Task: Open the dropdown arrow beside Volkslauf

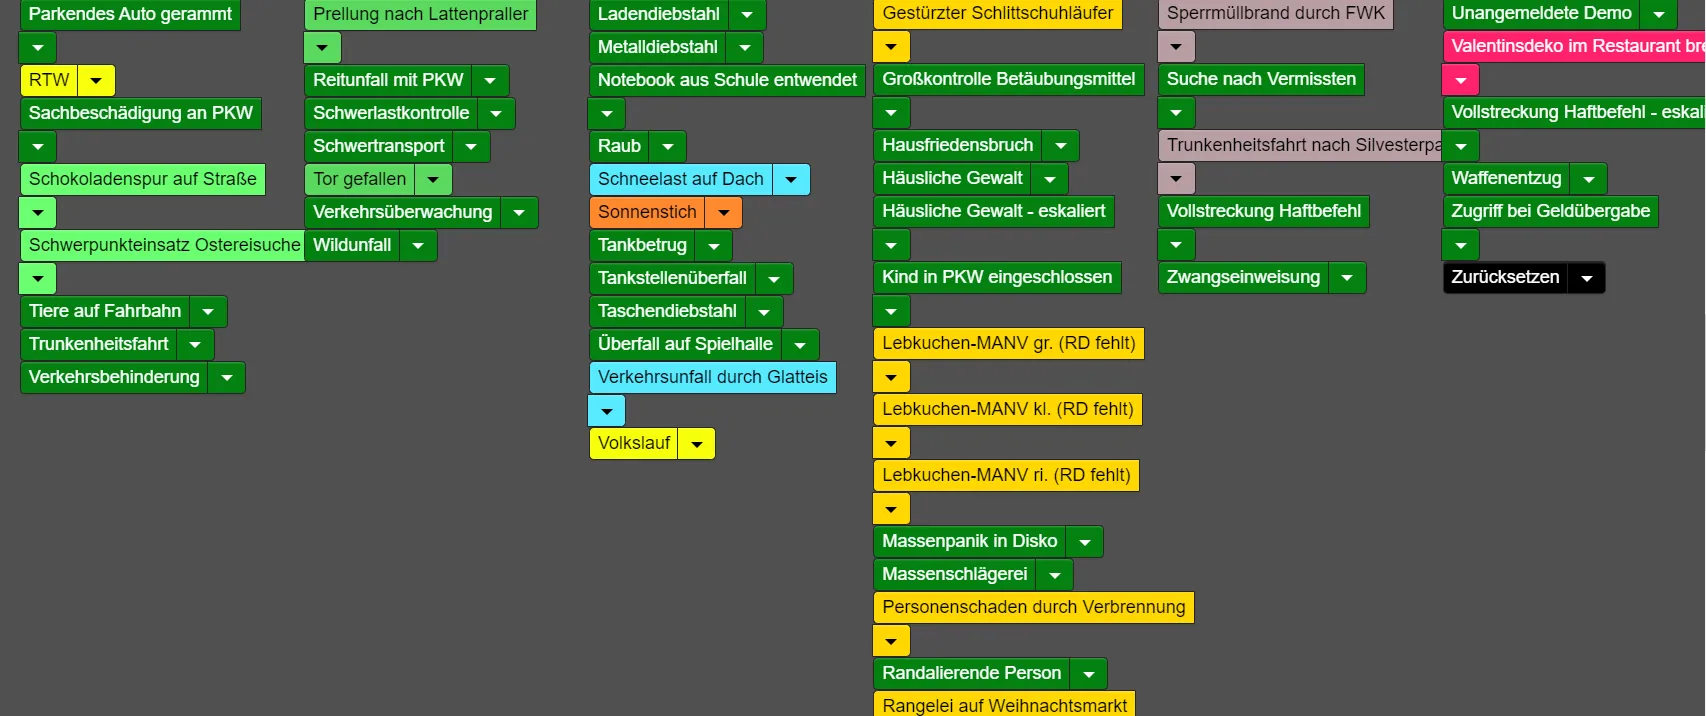Action: pos(697,443)
